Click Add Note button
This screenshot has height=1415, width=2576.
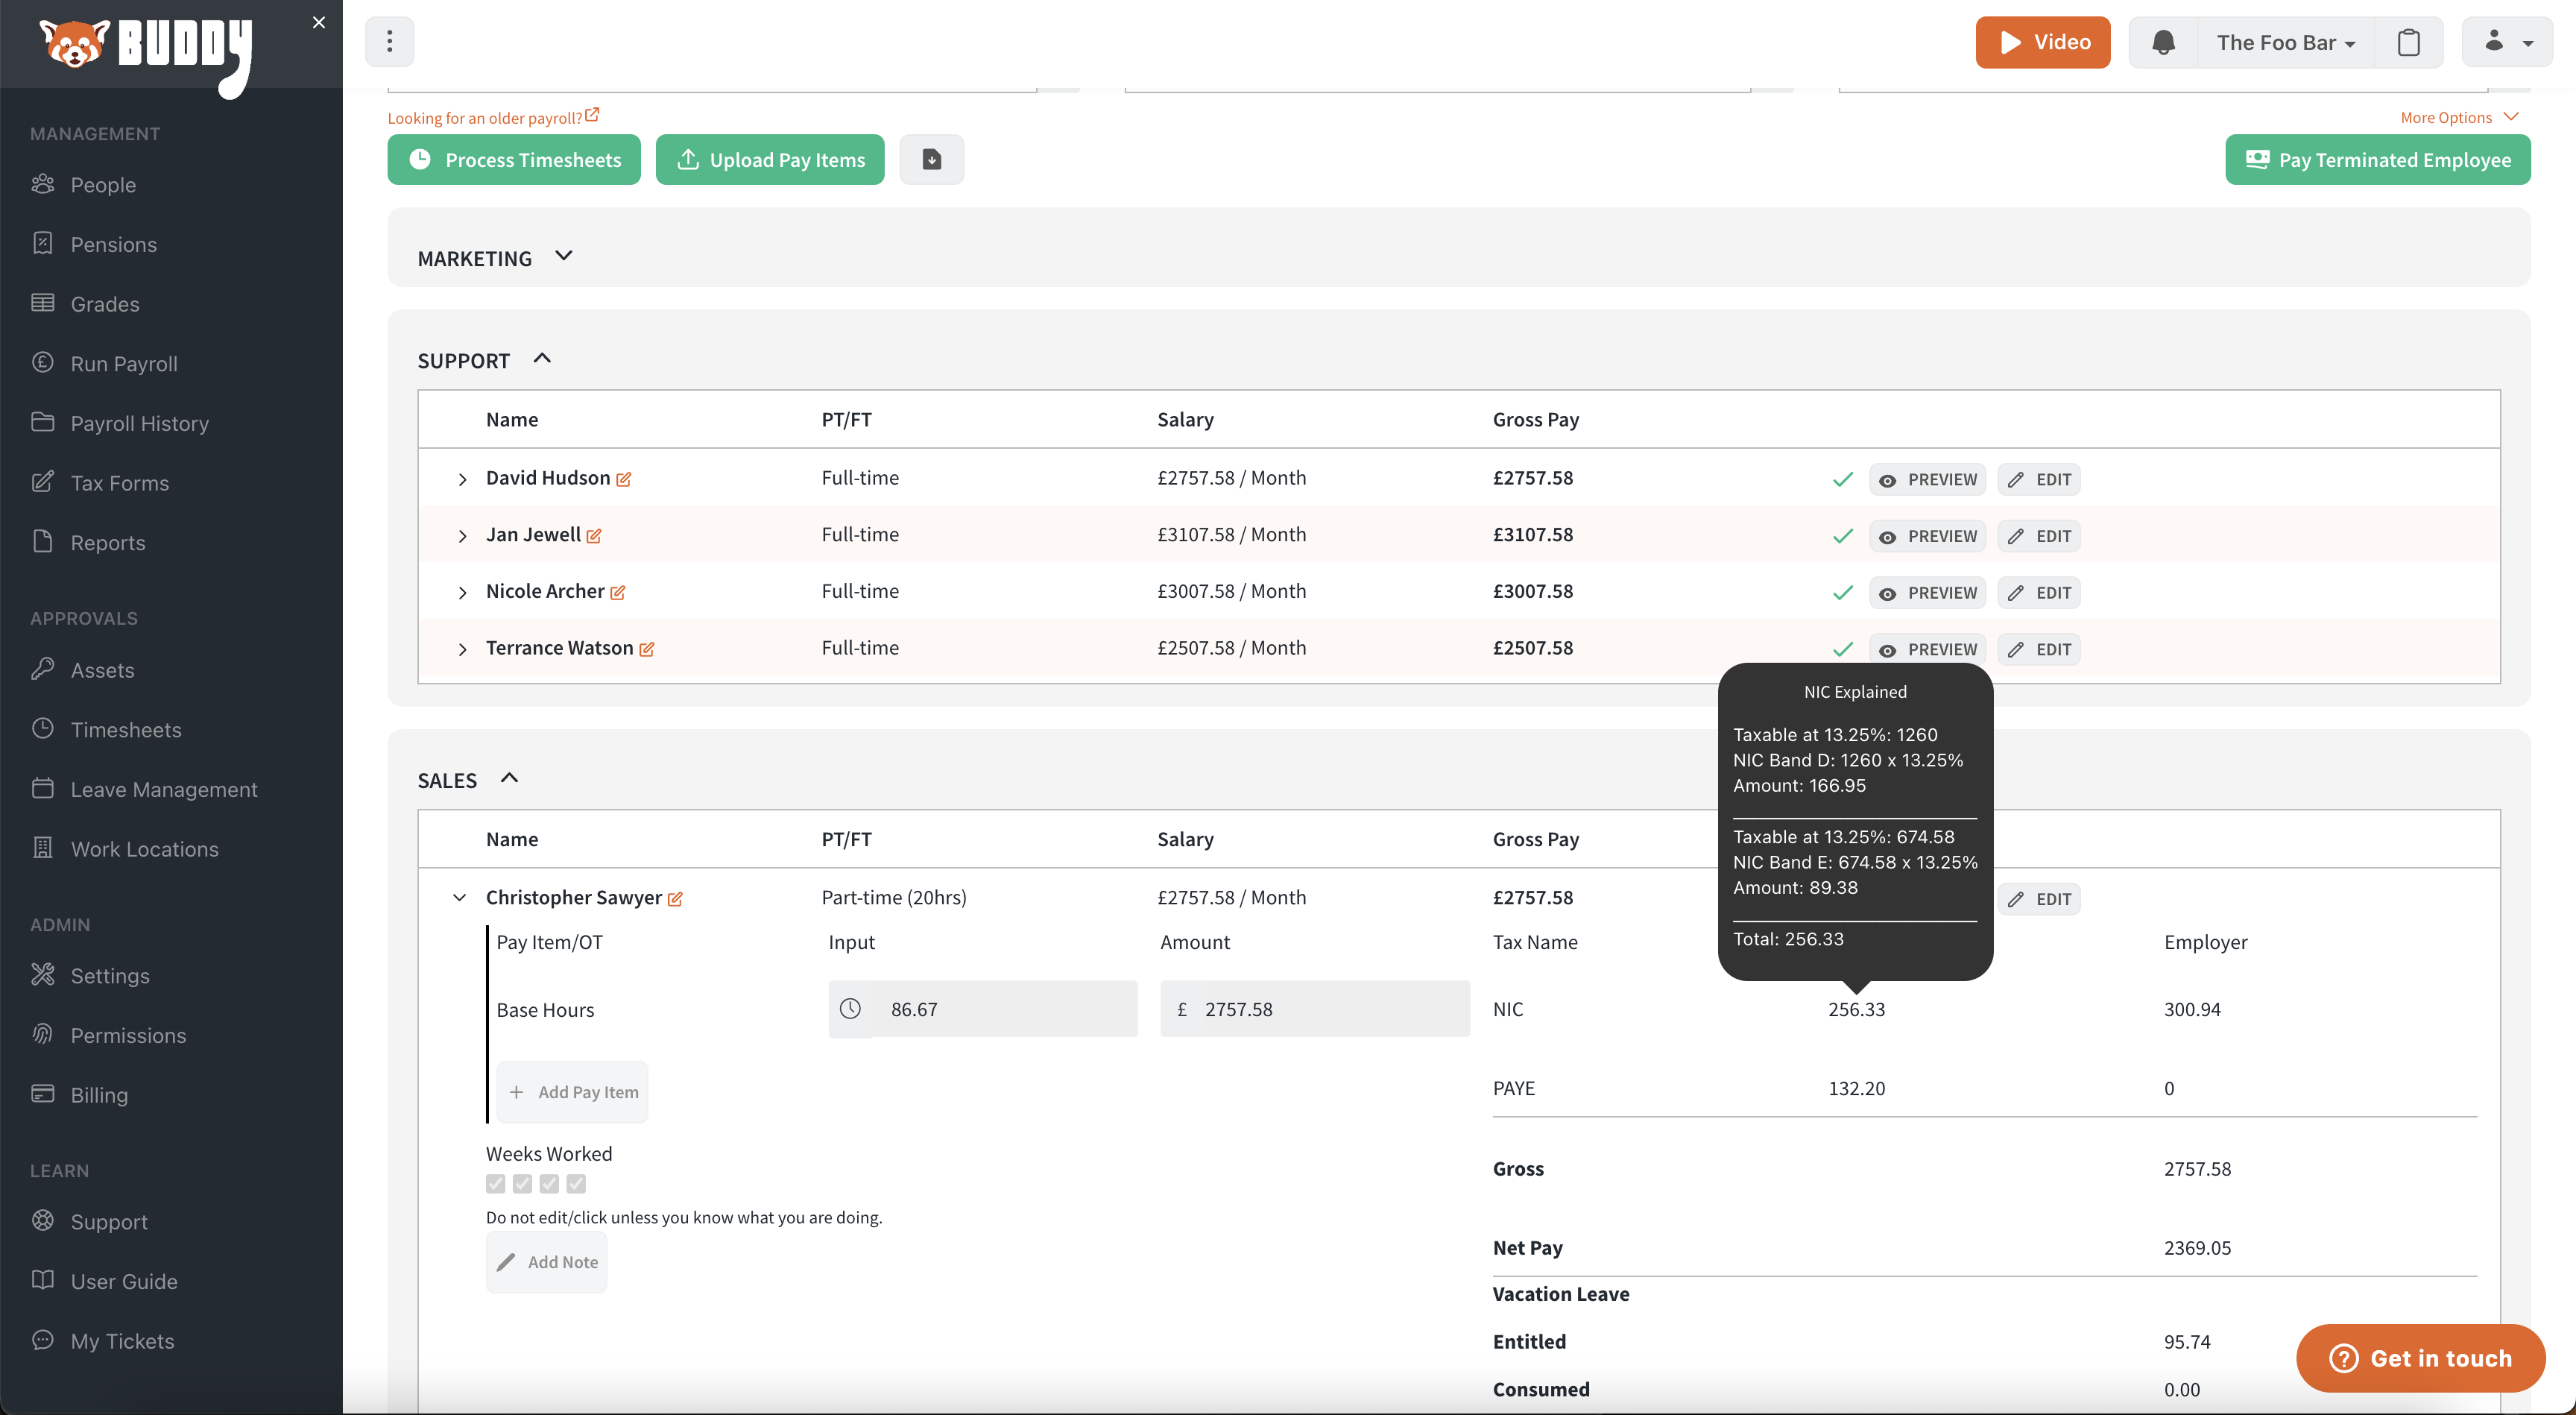[547, 1262]
